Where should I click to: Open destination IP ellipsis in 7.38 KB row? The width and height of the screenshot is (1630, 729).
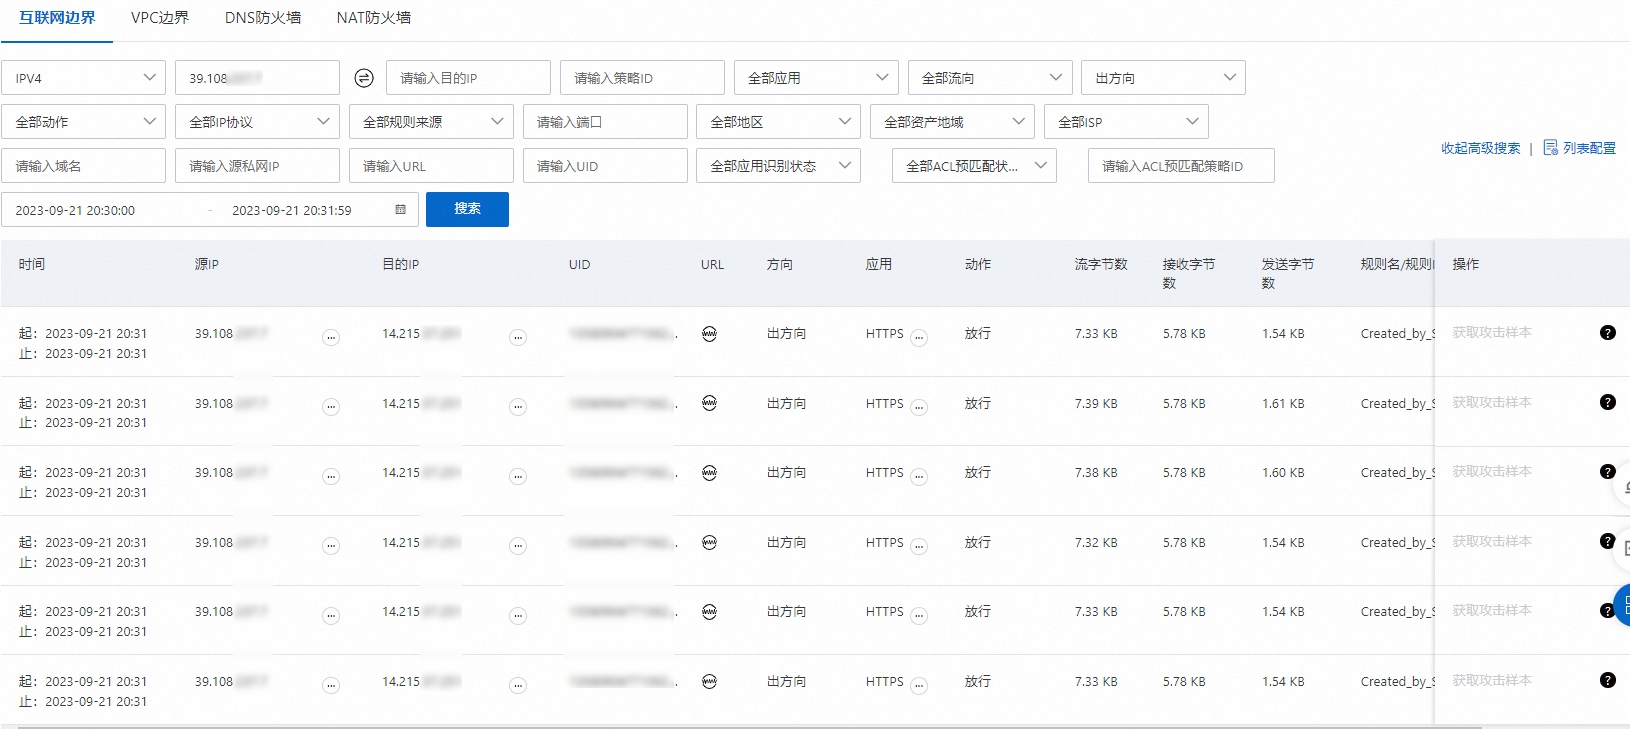(518, 477)
